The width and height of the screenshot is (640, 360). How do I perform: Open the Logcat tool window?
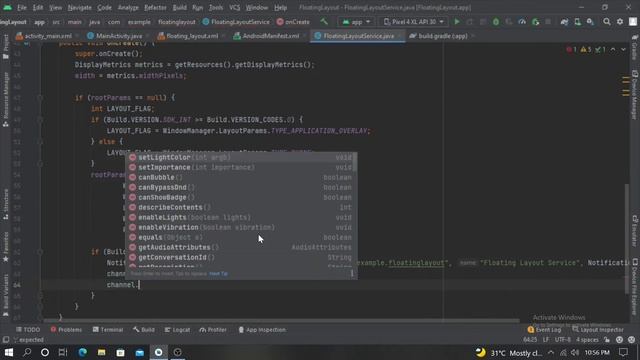point(178,330)
